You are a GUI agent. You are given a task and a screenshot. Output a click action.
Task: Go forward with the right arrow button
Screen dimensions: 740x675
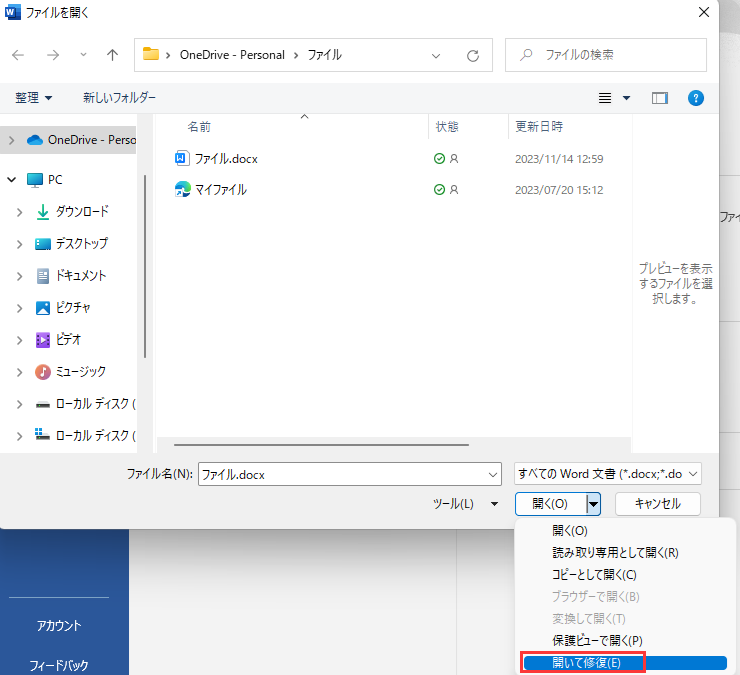pyautogui.click(x=53, y=55)
